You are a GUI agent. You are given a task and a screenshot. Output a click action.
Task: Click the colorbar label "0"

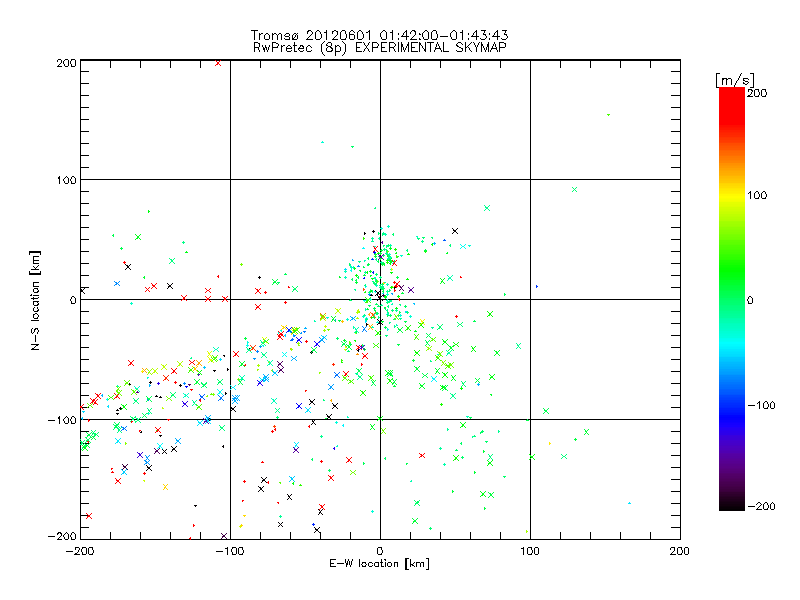click(x=750, y=300)
